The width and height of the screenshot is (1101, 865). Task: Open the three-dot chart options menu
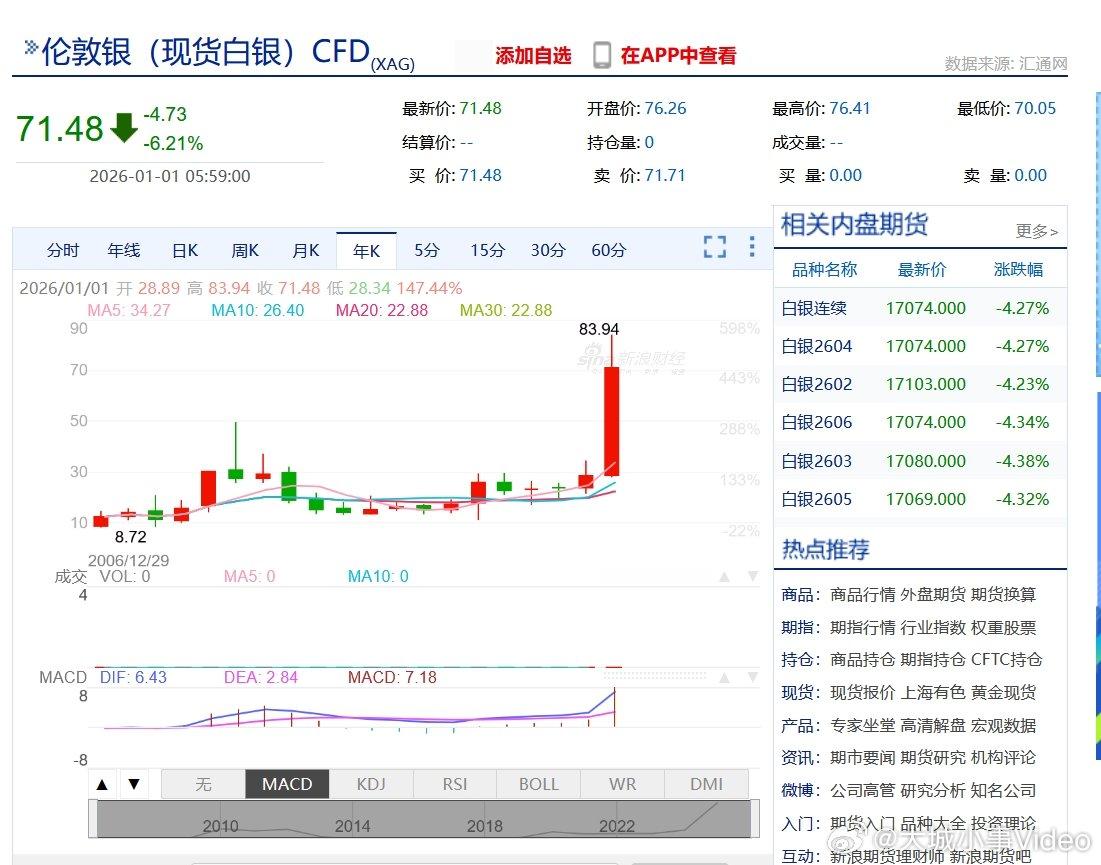tap(751, 246)
